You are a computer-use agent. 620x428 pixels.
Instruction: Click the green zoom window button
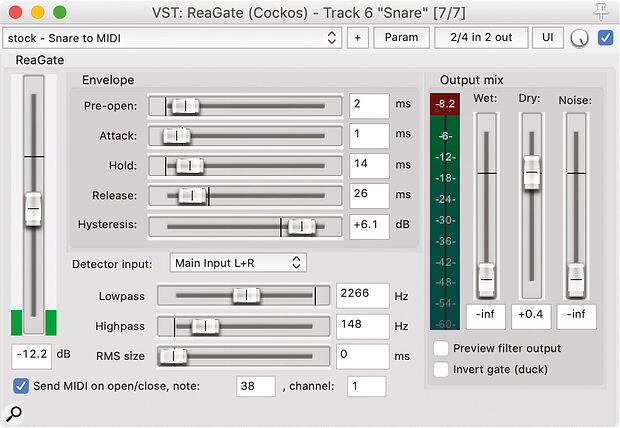click(x=60, y=12)
